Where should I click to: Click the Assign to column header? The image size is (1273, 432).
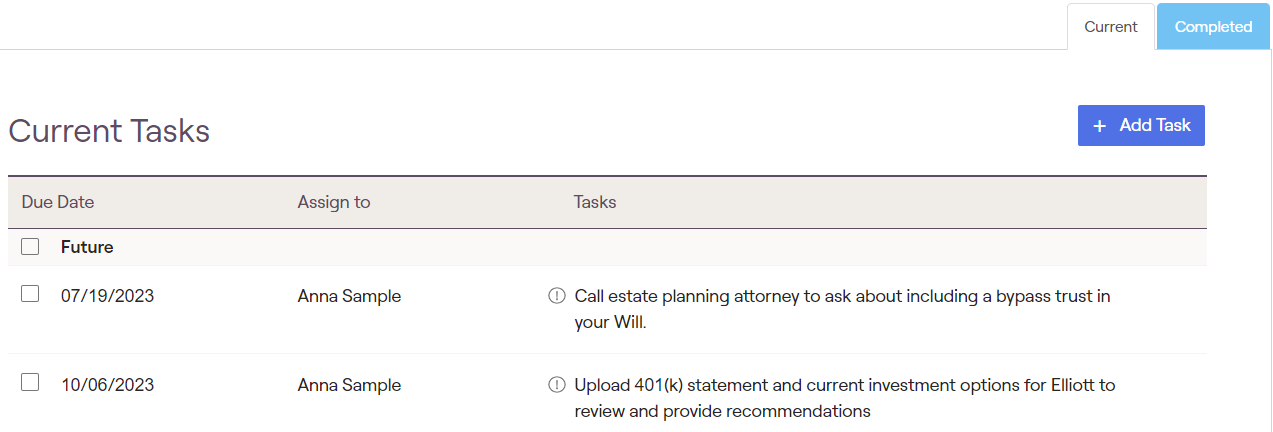pos(334,202)
